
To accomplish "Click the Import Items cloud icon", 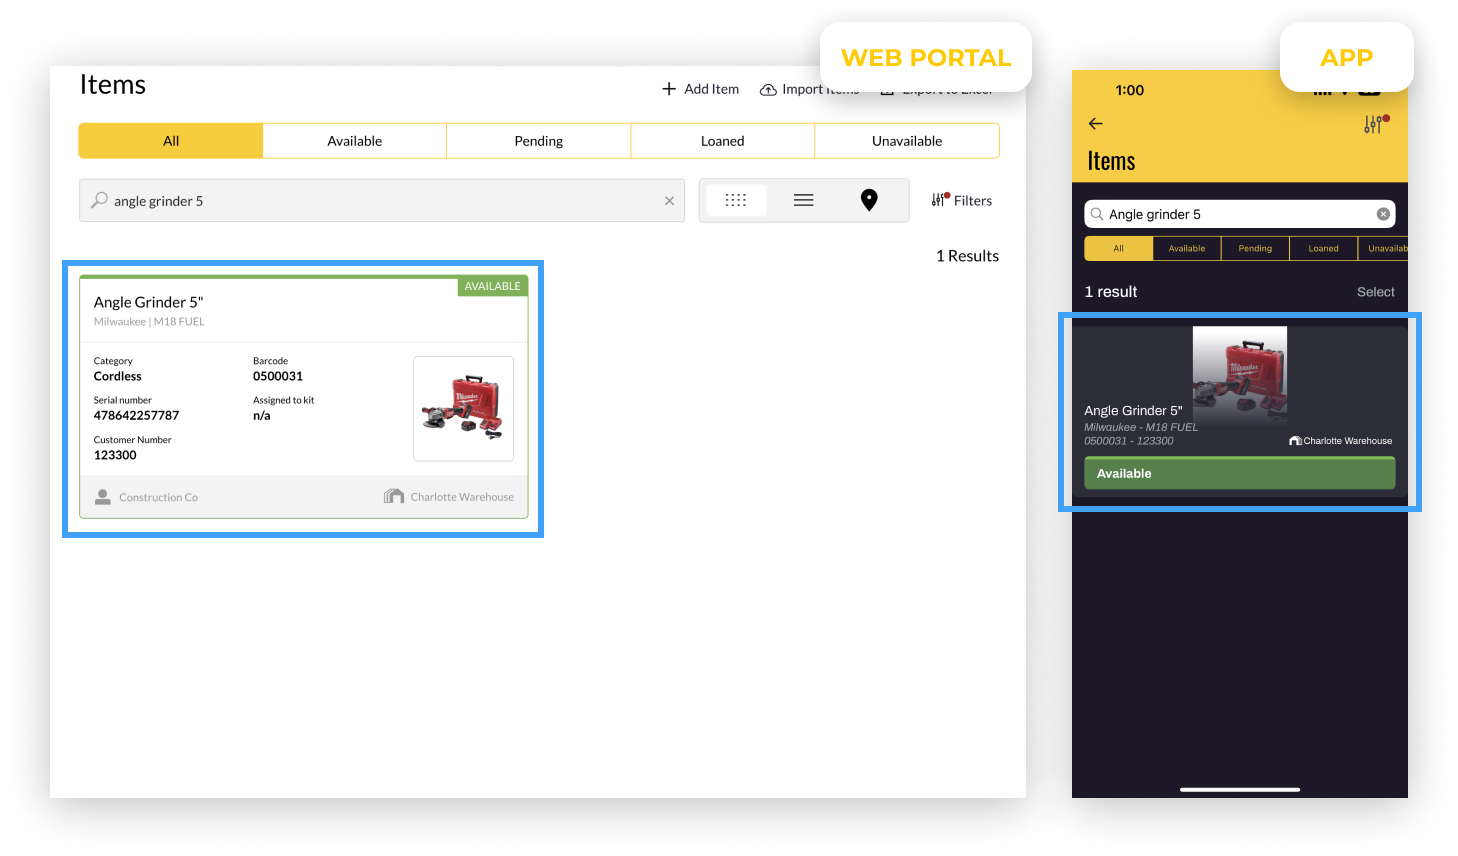I will [768, 90].
